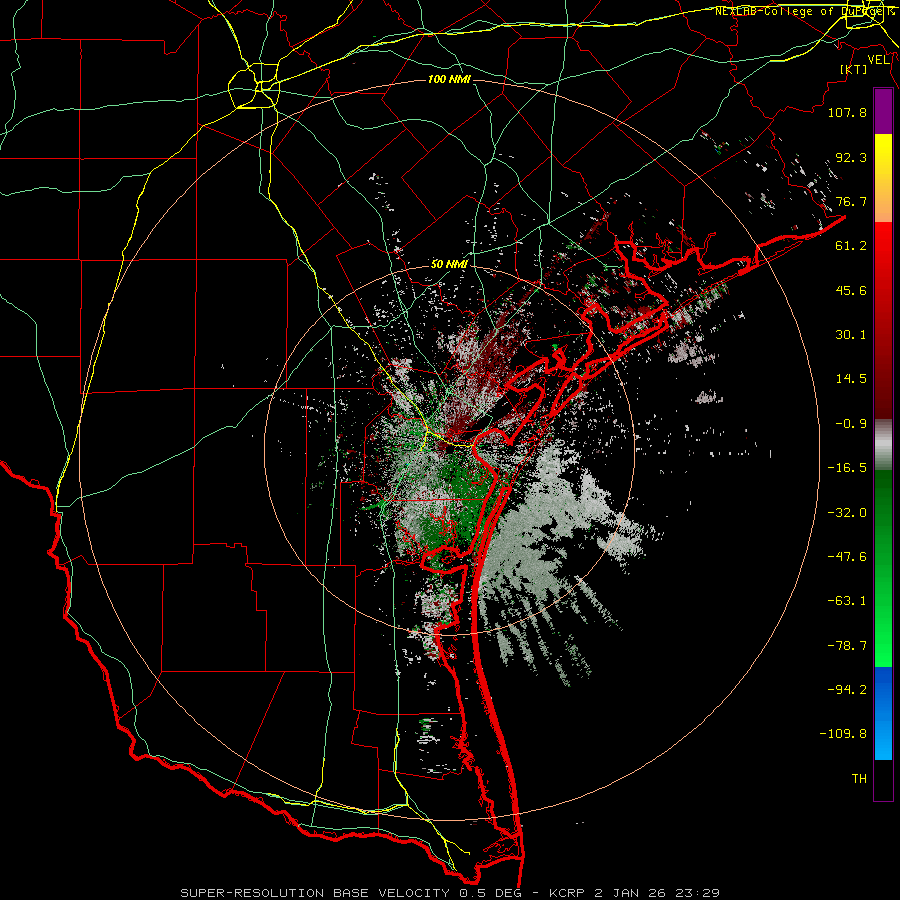This screenshot has width=900, height=900.
Task: Click the TH legend label
Action: pos(859,779)
